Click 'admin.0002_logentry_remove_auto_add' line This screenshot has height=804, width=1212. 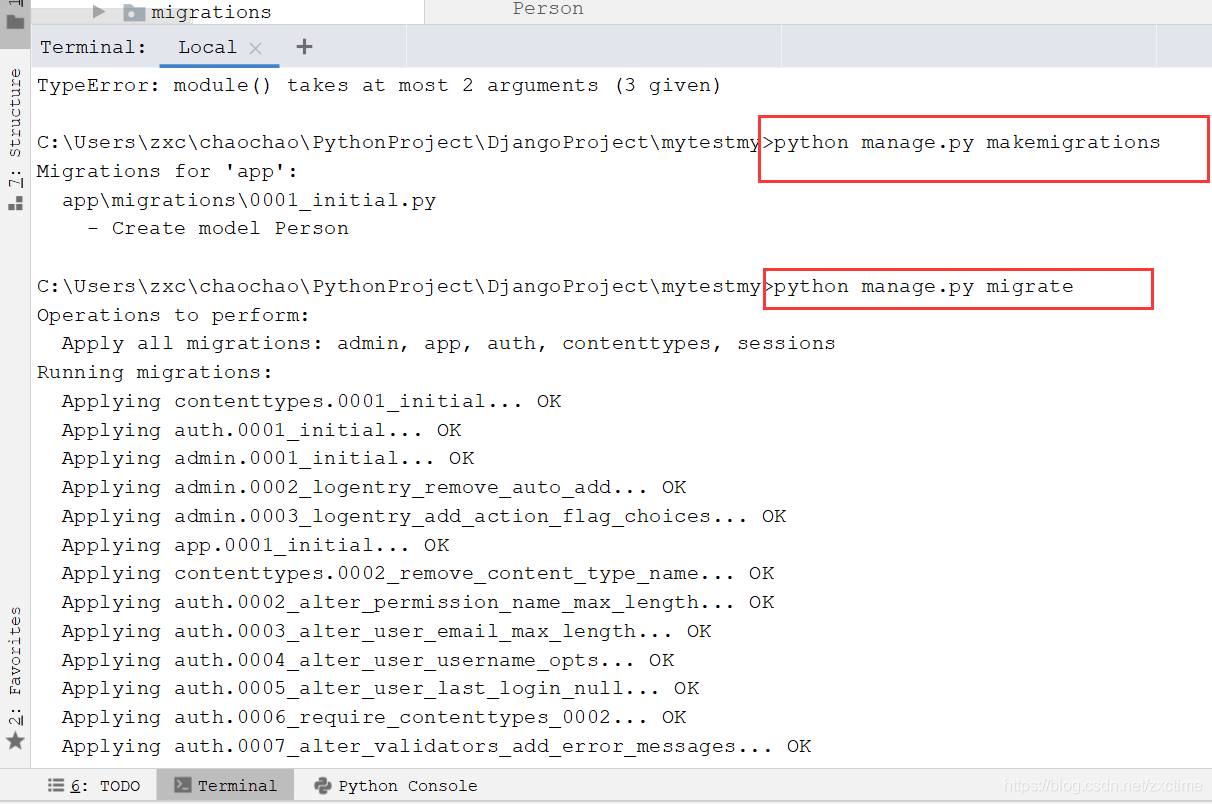point(374,488)
